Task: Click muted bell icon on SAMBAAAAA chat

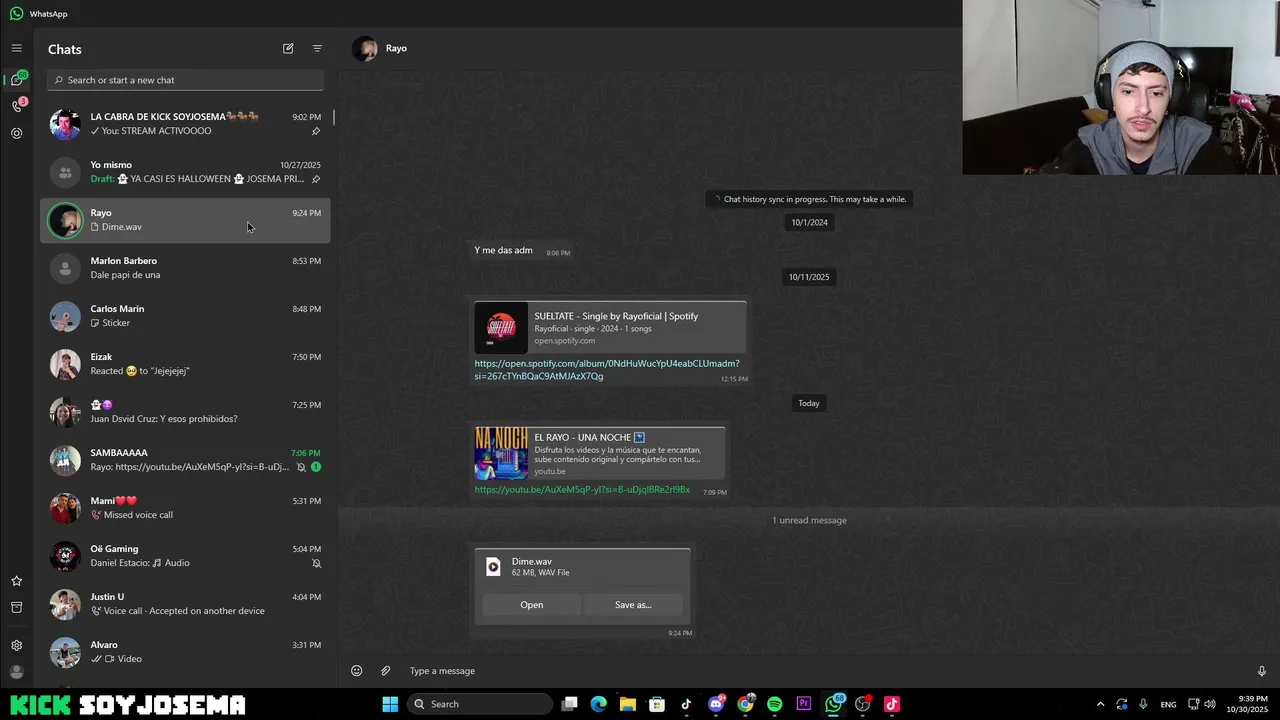Action: (x=301, y=467)
